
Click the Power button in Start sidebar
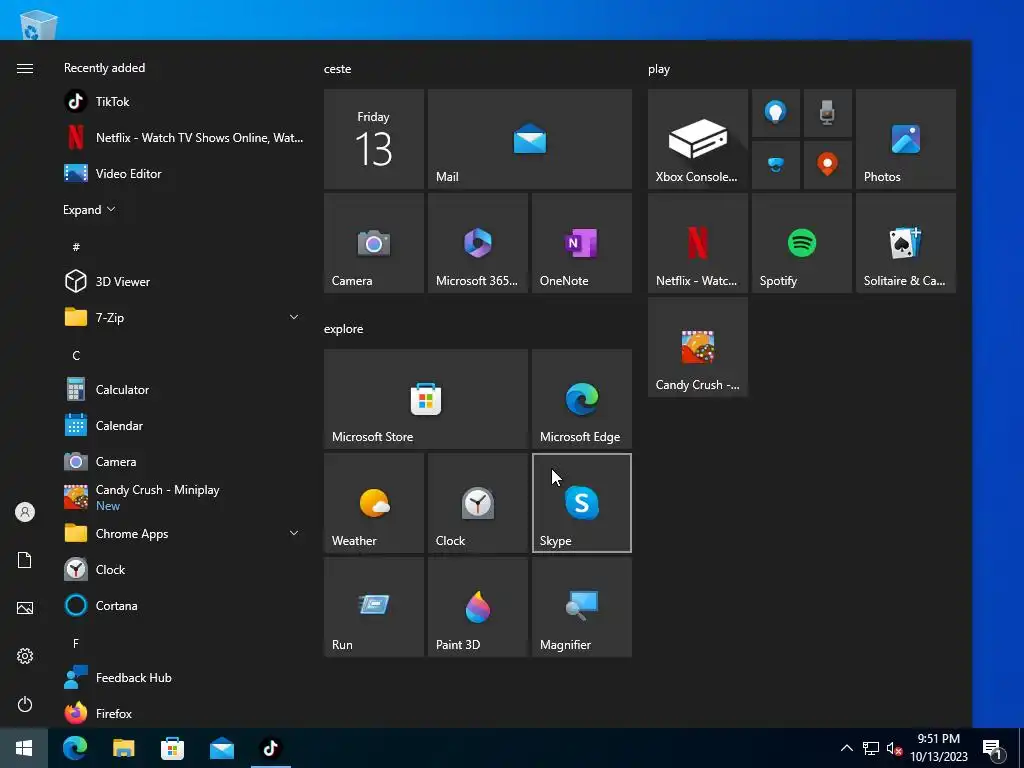[25, 704]
